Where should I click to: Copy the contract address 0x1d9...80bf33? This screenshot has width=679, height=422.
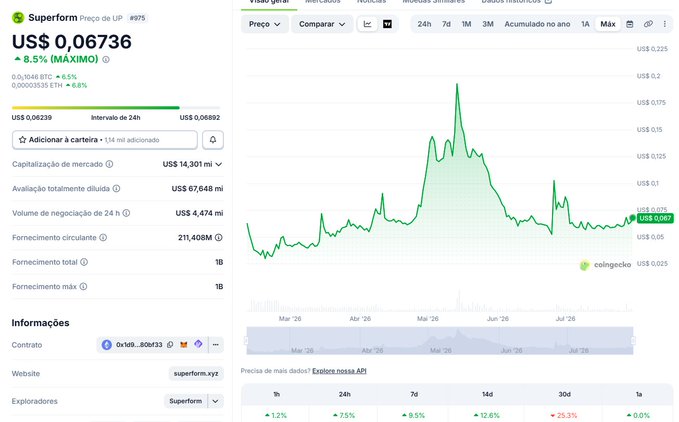pos(170,345)
